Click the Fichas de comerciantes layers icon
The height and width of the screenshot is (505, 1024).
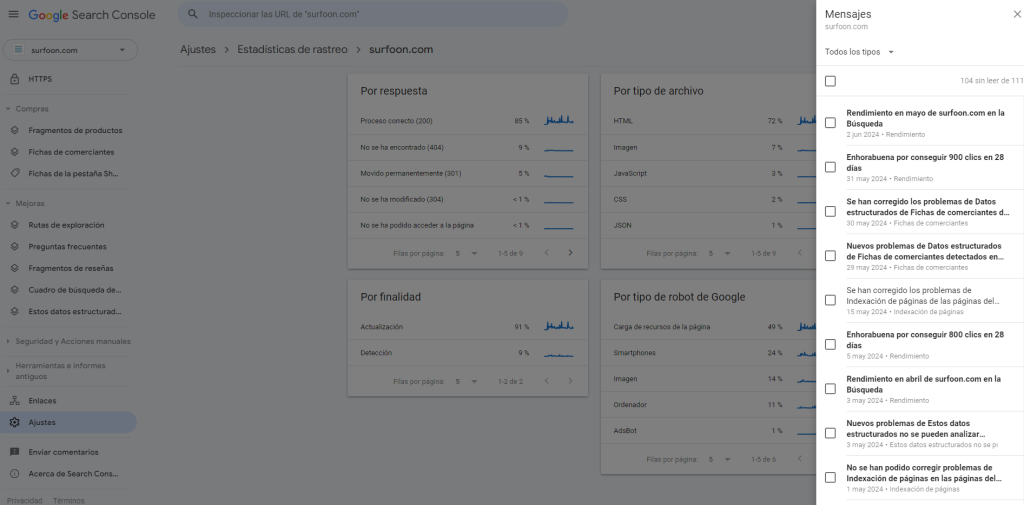[x=14, y=152]
